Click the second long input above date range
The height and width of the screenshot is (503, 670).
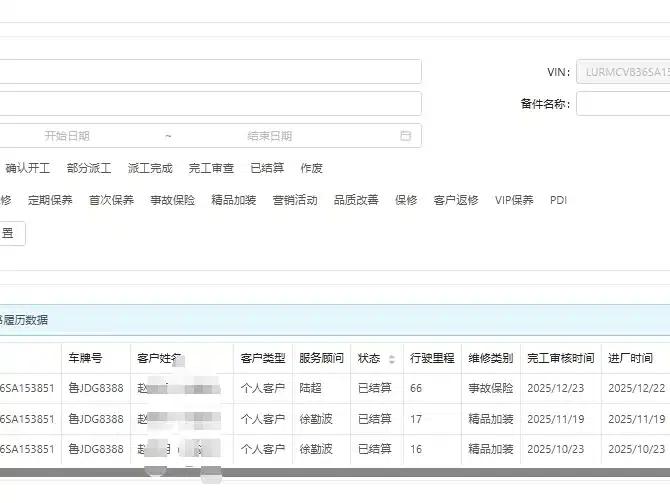[x=211, y=103]
